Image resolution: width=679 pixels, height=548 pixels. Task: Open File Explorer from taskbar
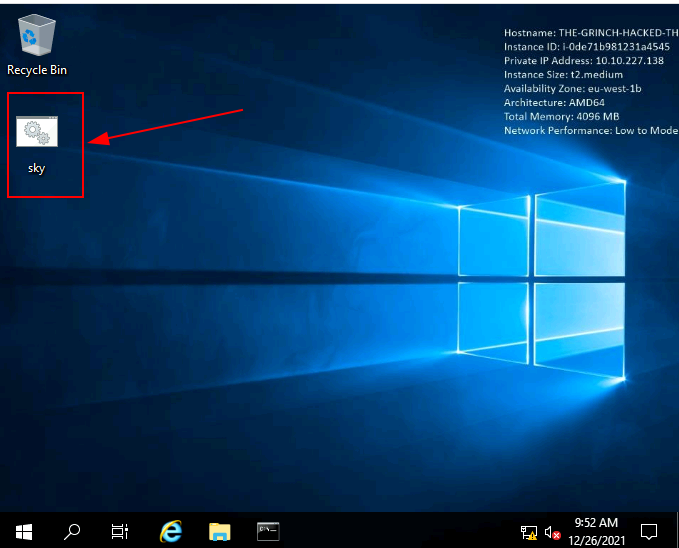[x=220, y=532]
